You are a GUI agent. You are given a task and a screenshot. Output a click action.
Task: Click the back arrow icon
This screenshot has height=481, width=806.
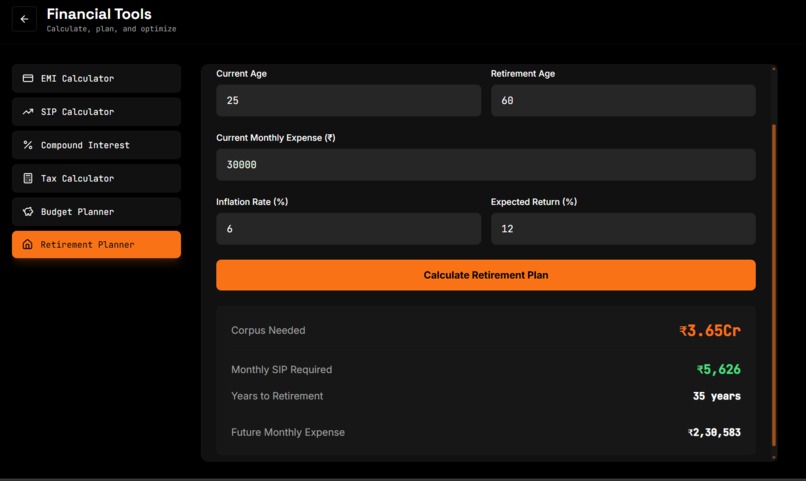24,19
